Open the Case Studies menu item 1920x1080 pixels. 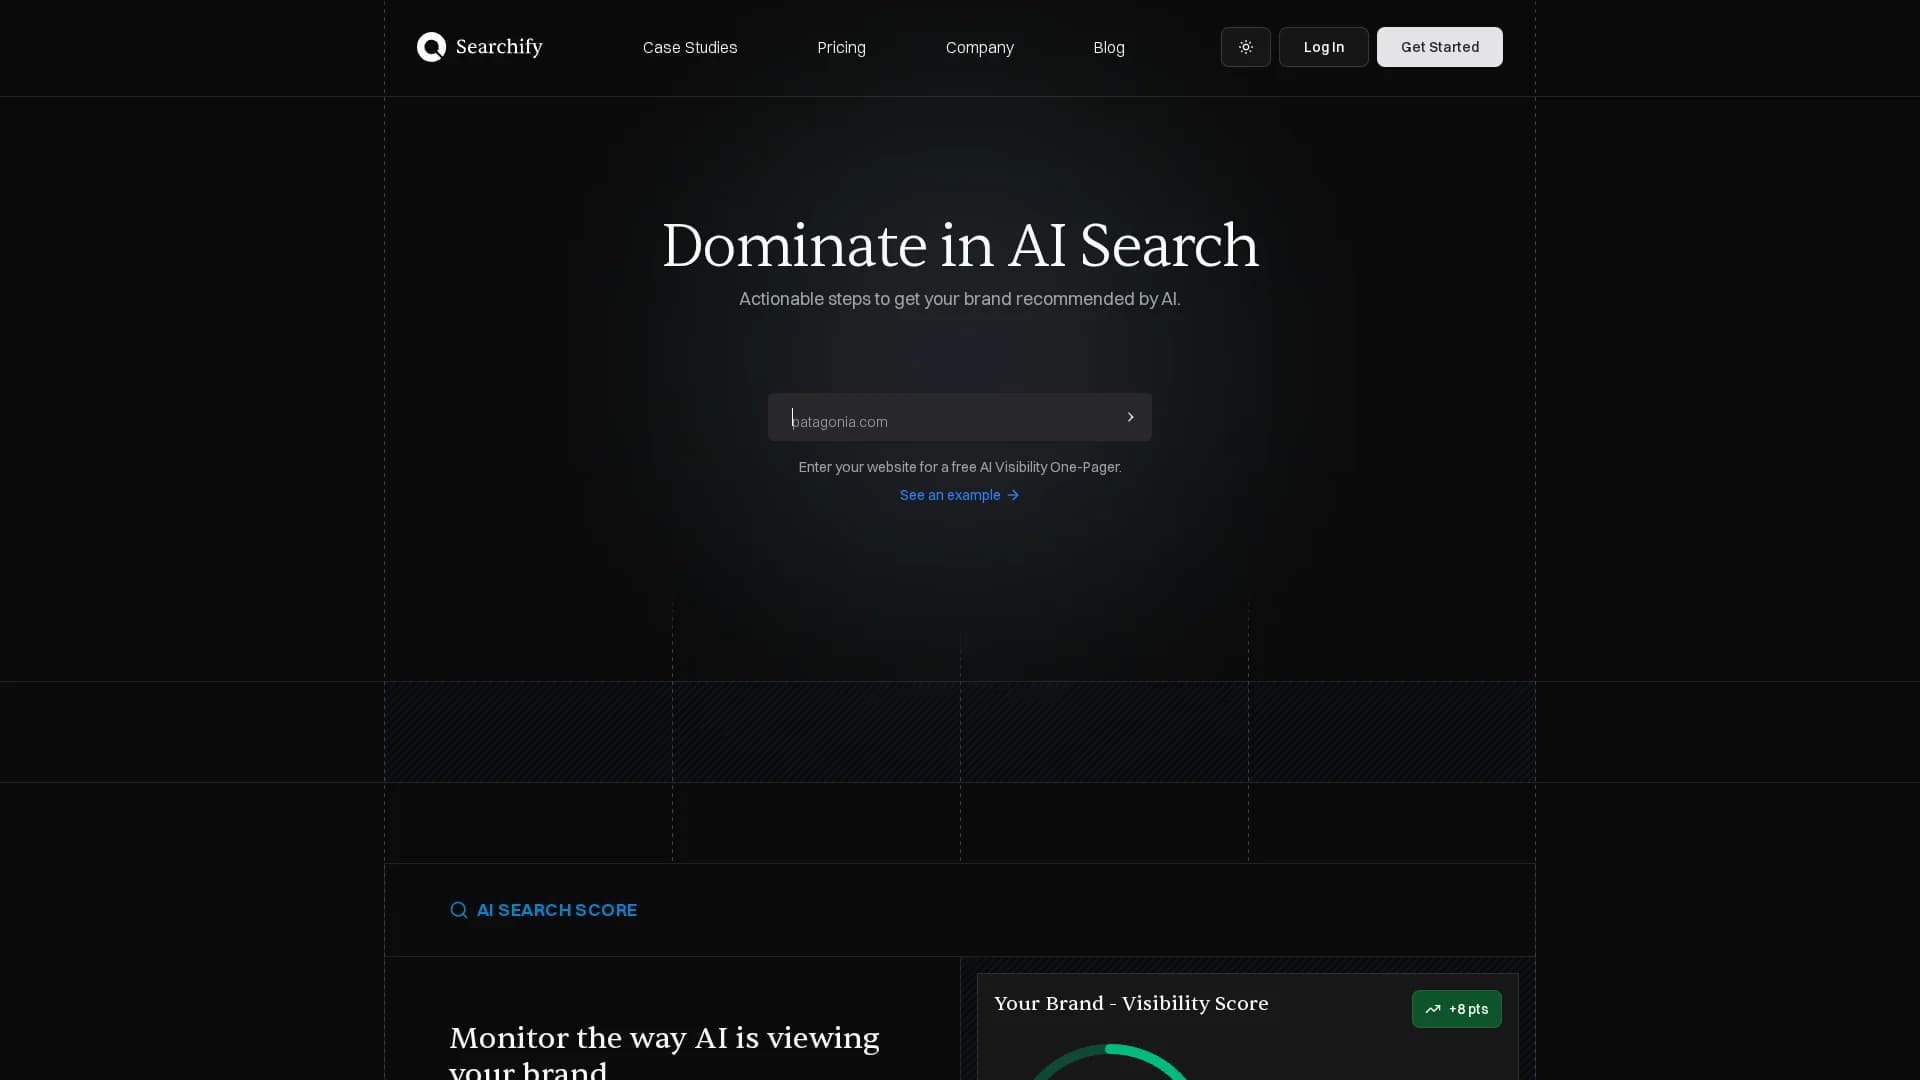[x=690, y=47]
